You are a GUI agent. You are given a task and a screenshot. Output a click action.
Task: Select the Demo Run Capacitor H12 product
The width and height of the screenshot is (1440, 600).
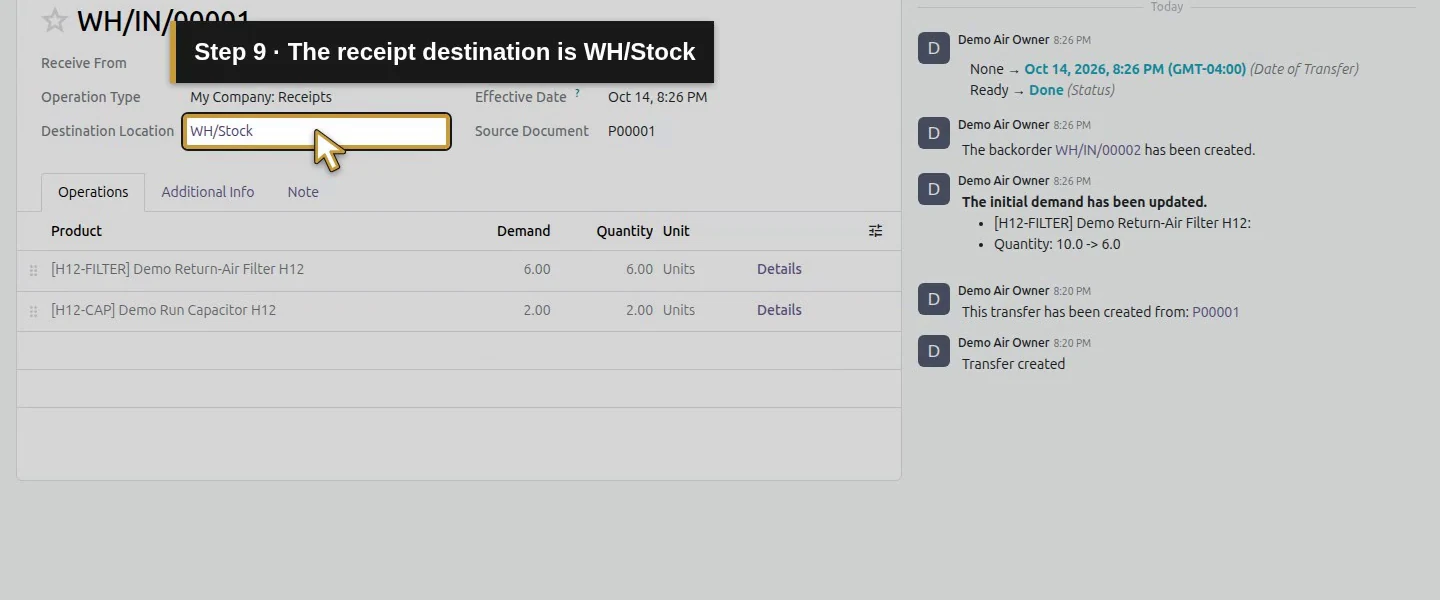(x=164, y=310)
